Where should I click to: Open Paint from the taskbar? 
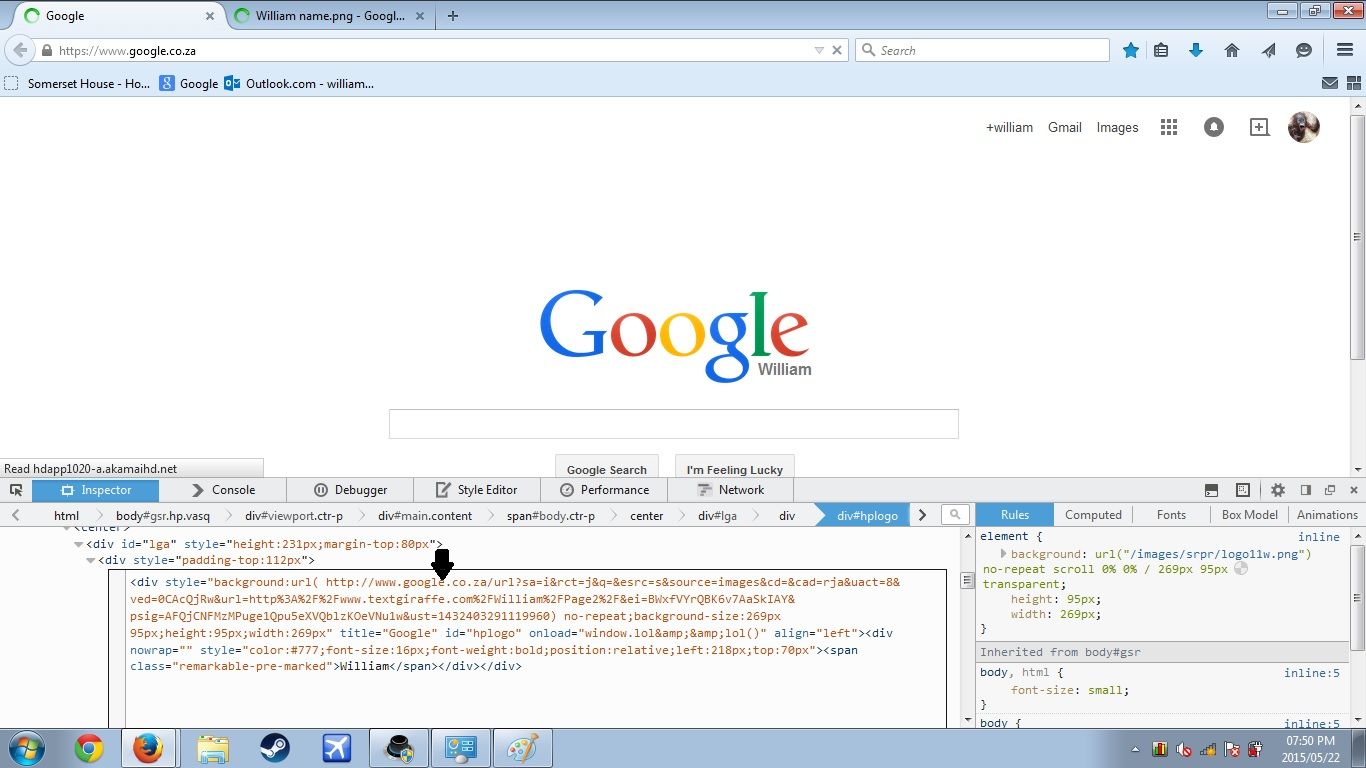coord(522,748)
